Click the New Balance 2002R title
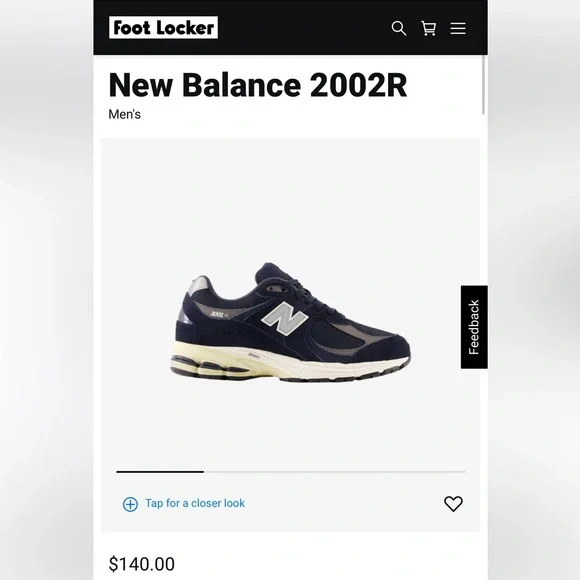Screen dimensions: 580x580 [258, 85]
